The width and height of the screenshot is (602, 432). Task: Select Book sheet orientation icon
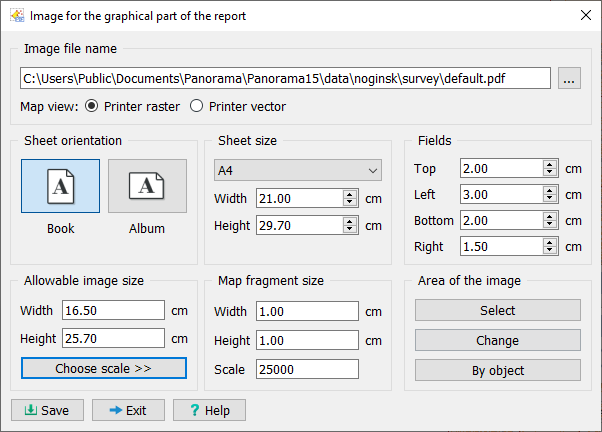point(60,186)
